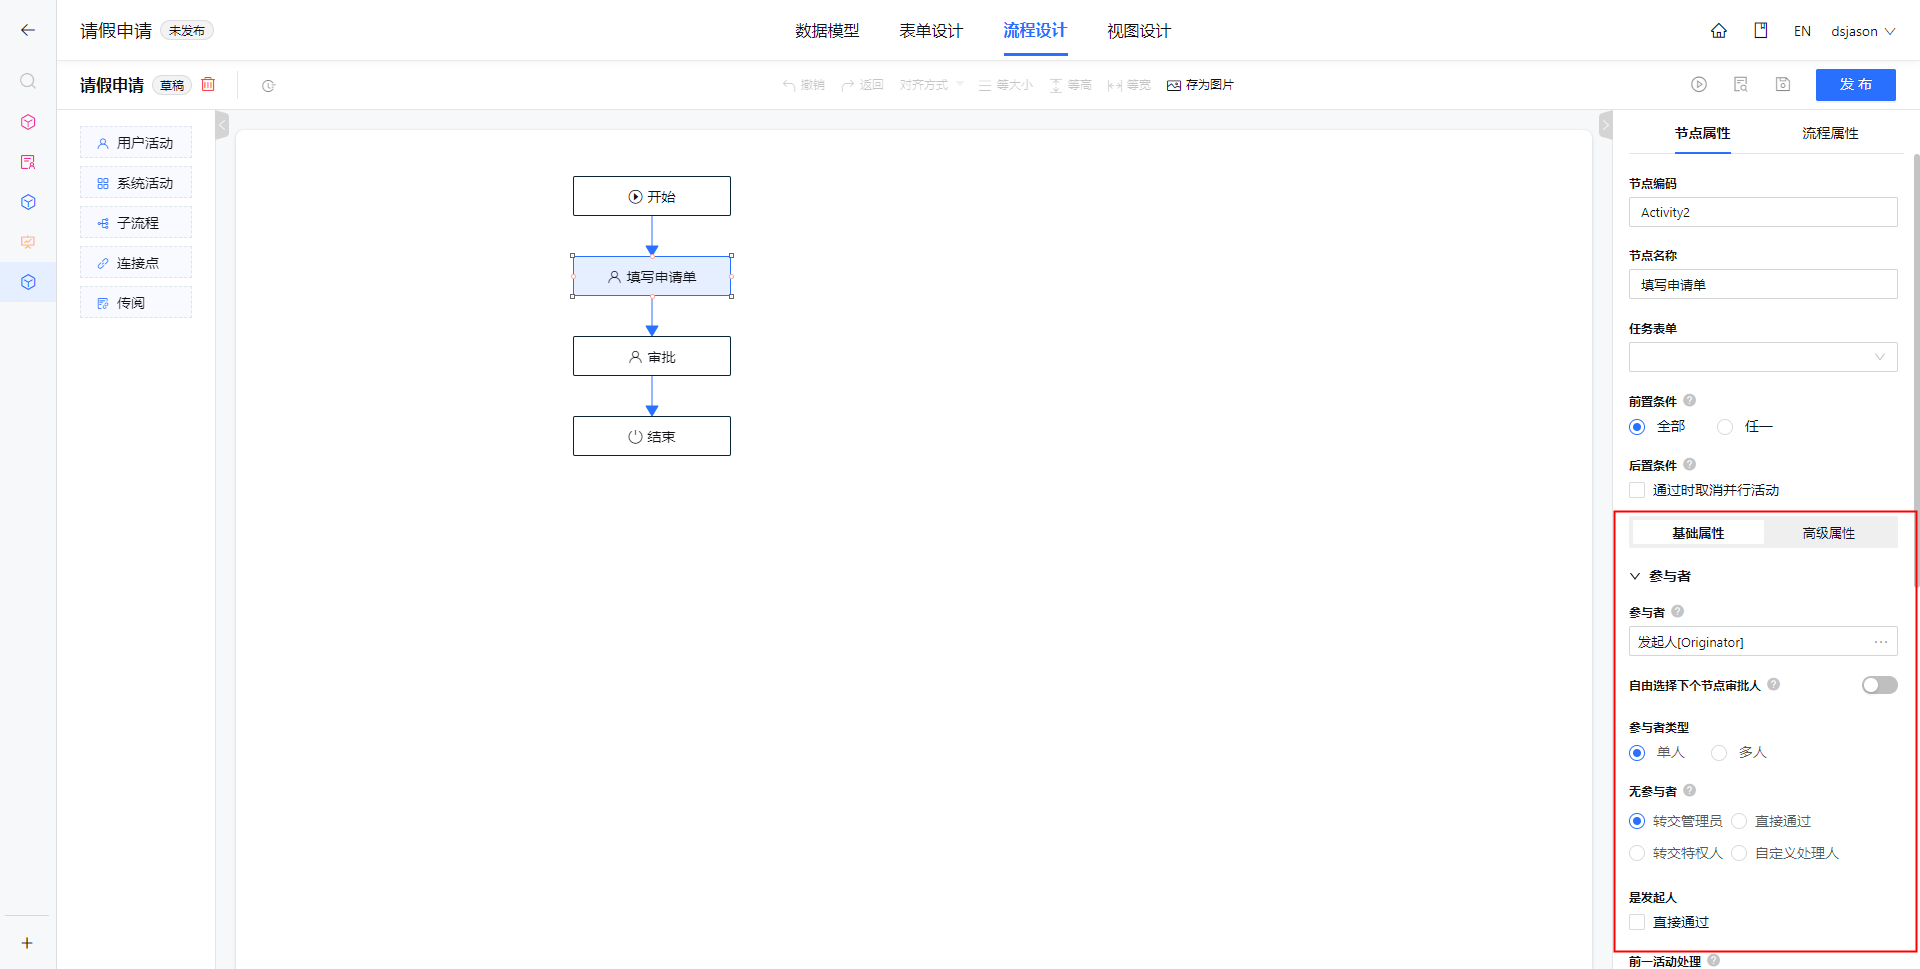Viewport: 1920px width, 969px height.
Task: Click help icon beside 后置条件
Action: click(1690, 464)
